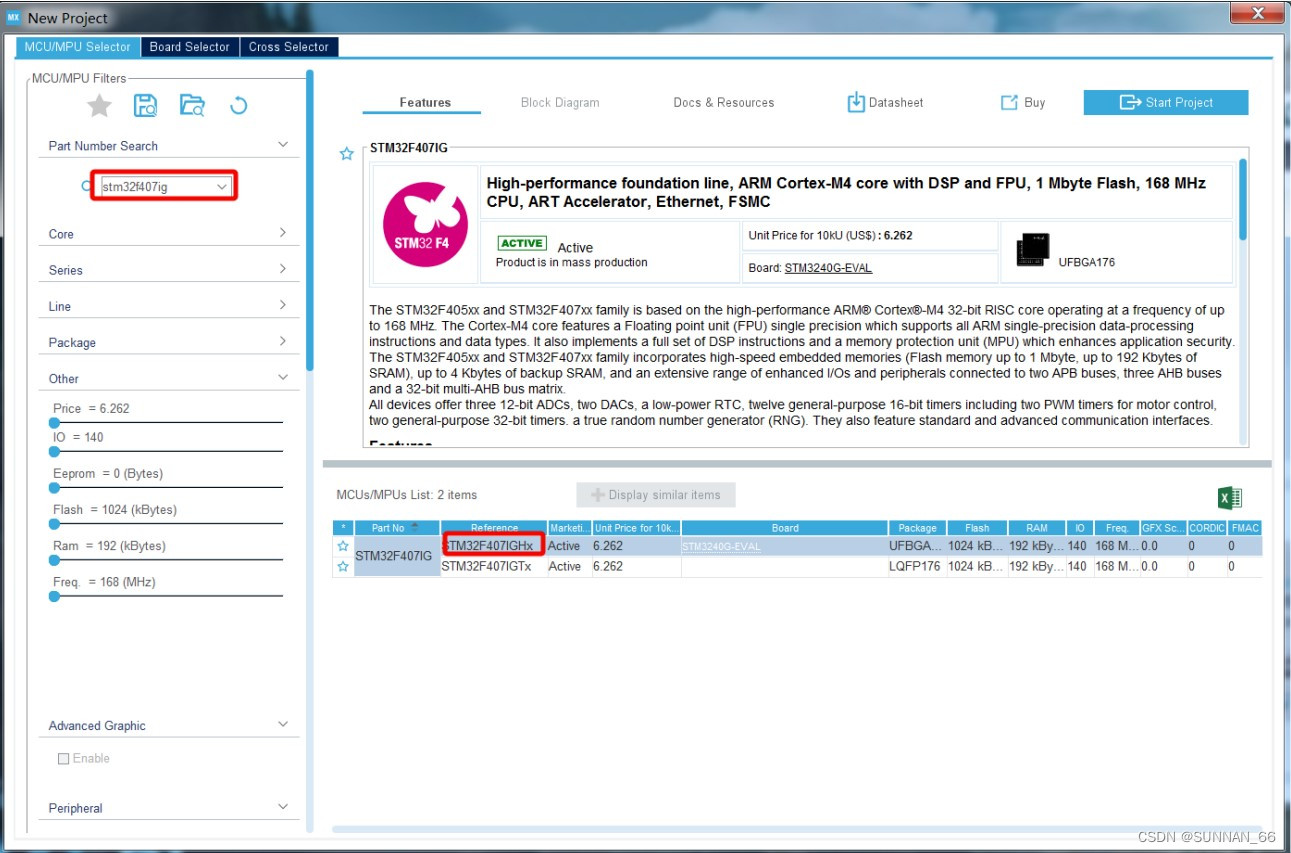
Task: Switch to the MCU/MPU Selector tab
Action: (x=79, y=47)
